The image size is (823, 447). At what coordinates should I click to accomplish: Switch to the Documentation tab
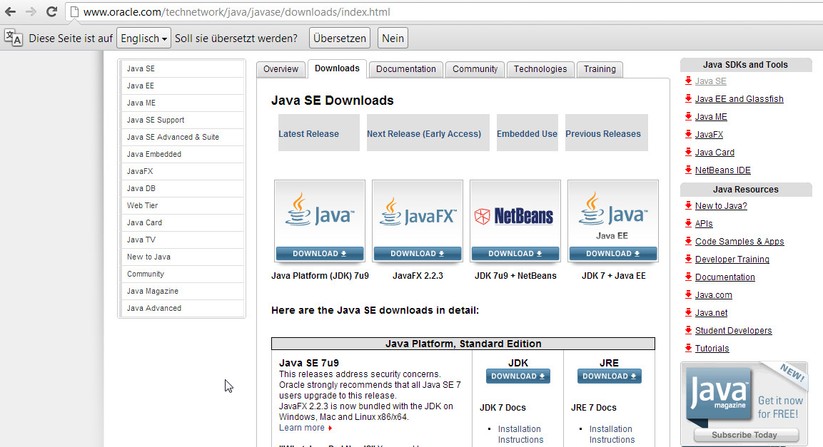pyautogui.click(x=406, y=69)
